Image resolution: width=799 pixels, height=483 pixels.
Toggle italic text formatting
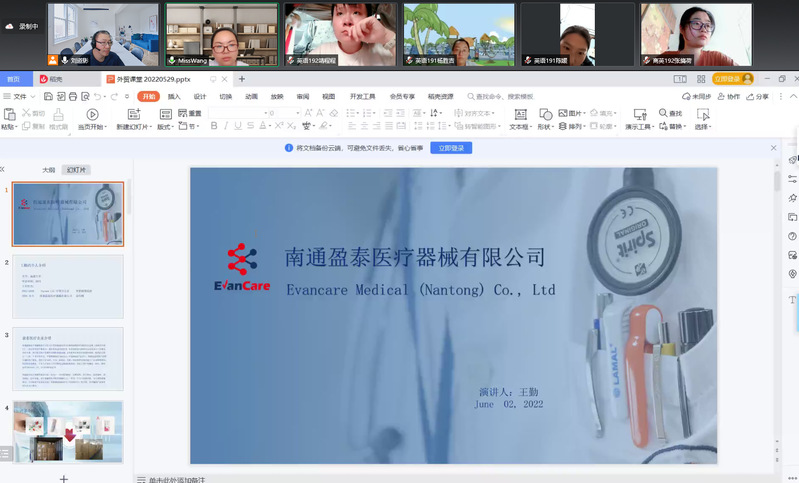pyautogui.click(x=226, y=127)
